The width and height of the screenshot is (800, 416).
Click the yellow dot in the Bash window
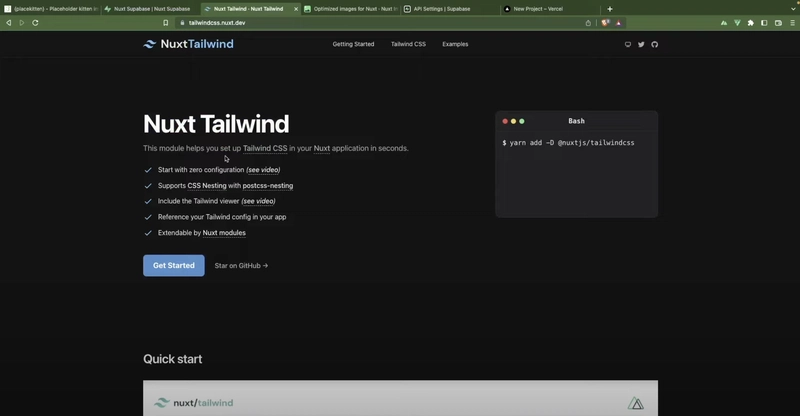513,121
